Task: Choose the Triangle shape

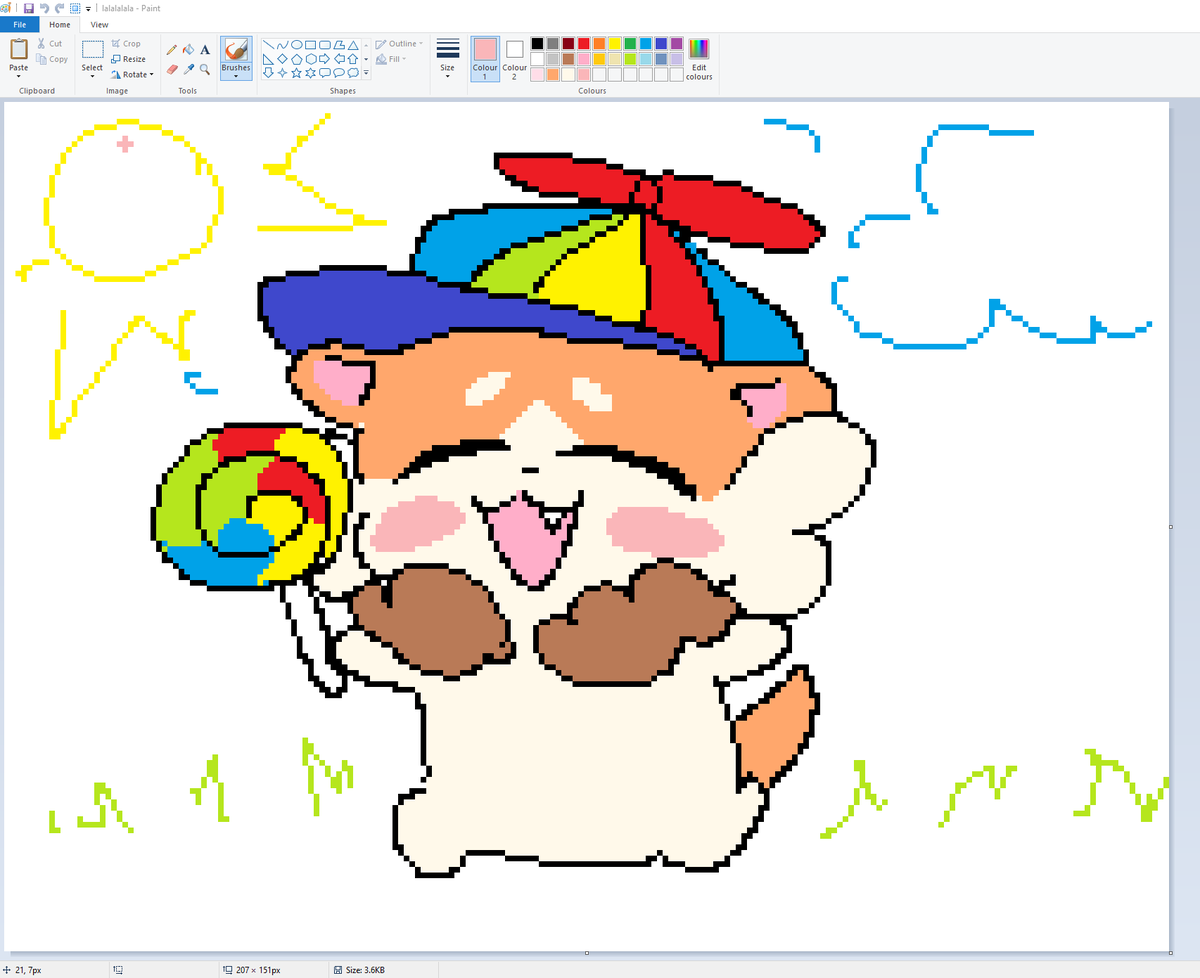Action: [353, 44]
